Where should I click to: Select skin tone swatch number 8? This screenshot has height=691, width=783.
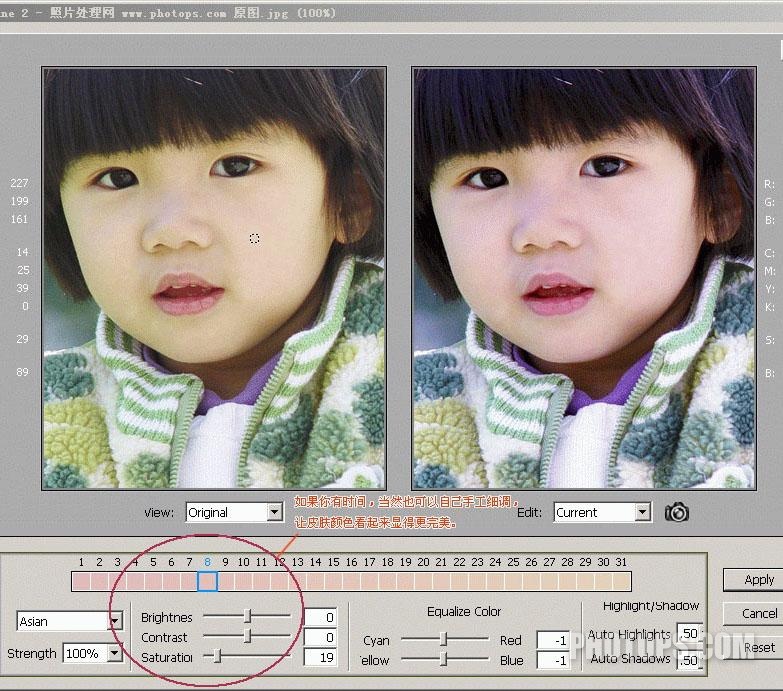pyautogui.click(x=207, y=582)
